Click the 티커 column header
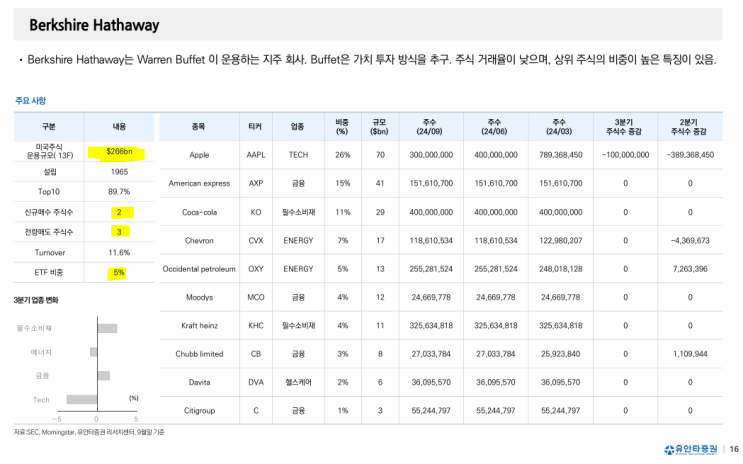 point(256,127)
